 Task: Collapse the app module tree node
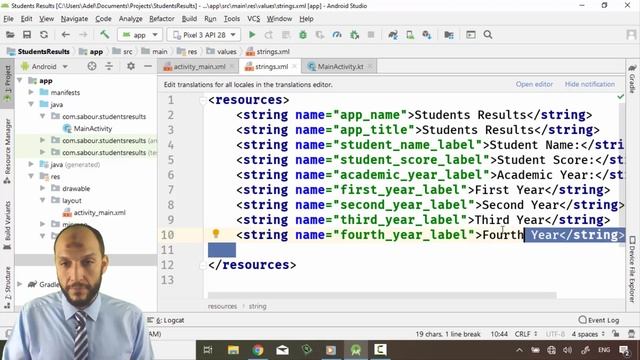(x=20, y=80)
